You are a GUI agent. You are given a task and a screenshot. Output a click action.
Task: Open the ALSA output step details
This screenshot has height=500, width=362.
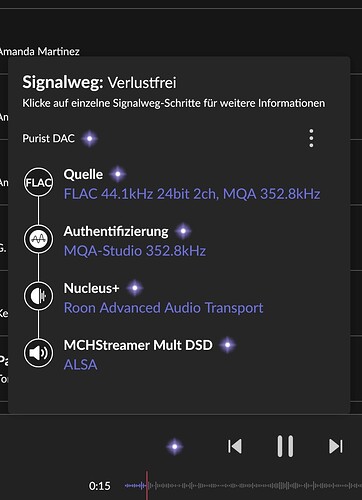click(x=80, y=365)
